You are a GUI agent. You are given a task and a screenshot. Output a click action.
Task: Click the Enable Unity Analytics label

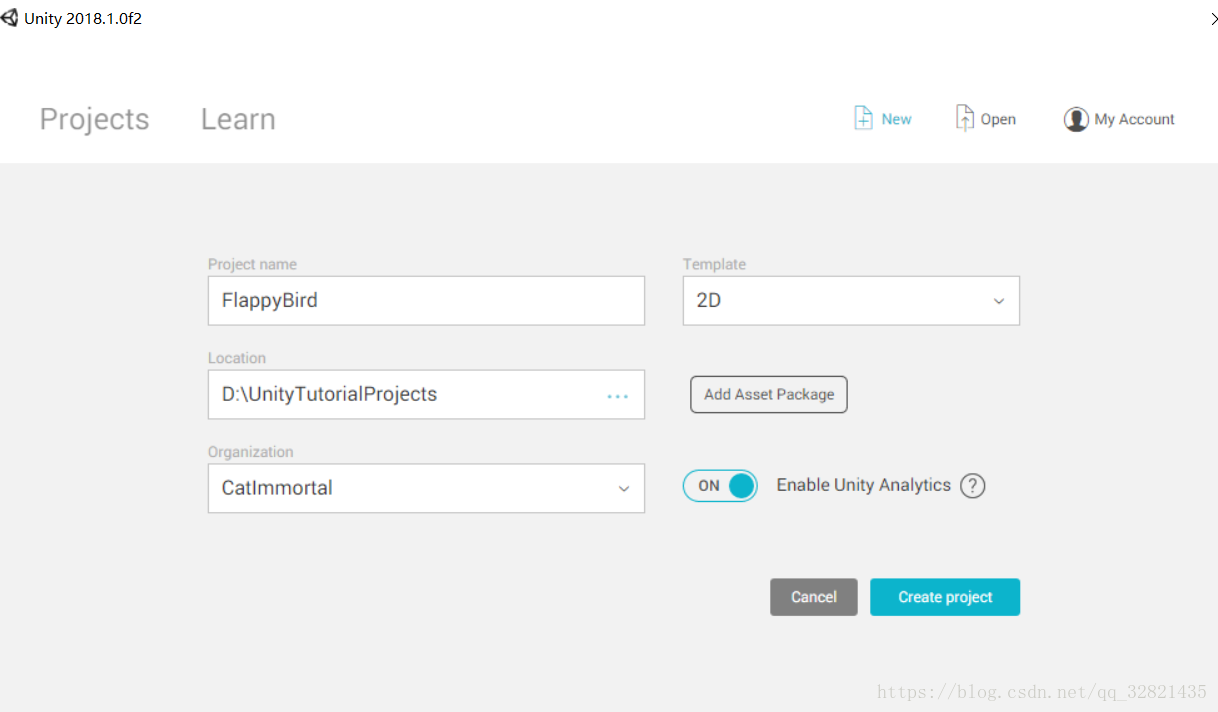[x=864, y=485]
